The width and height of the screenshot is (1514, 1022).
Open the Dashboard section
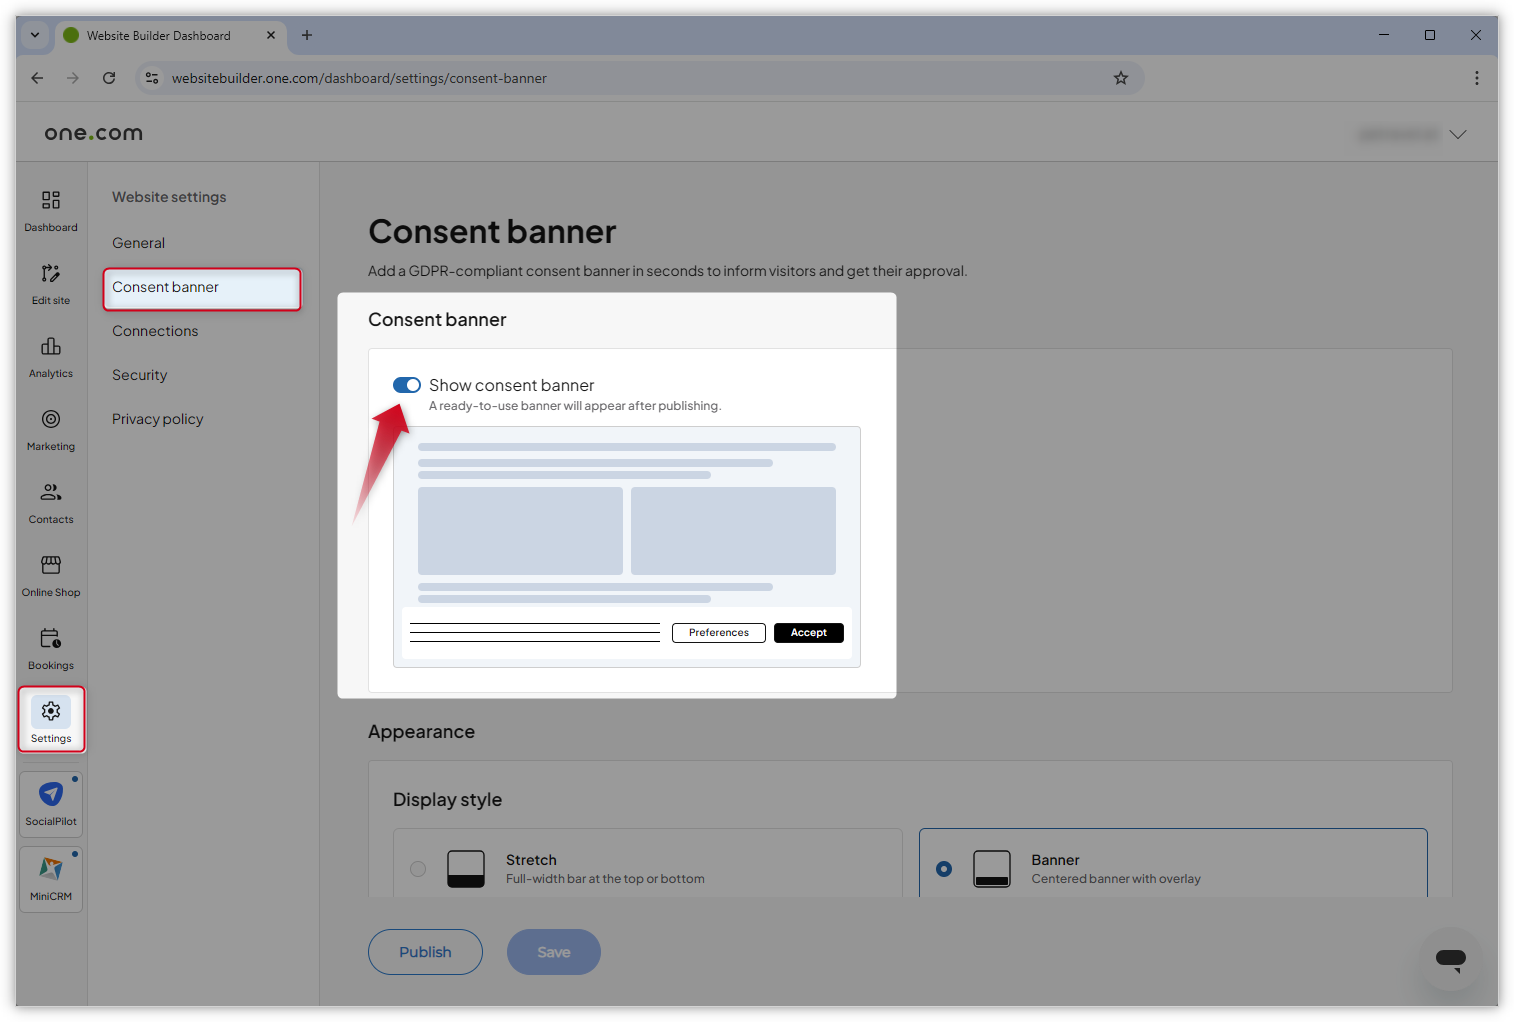pyautogui.click(x=50, y=209)
